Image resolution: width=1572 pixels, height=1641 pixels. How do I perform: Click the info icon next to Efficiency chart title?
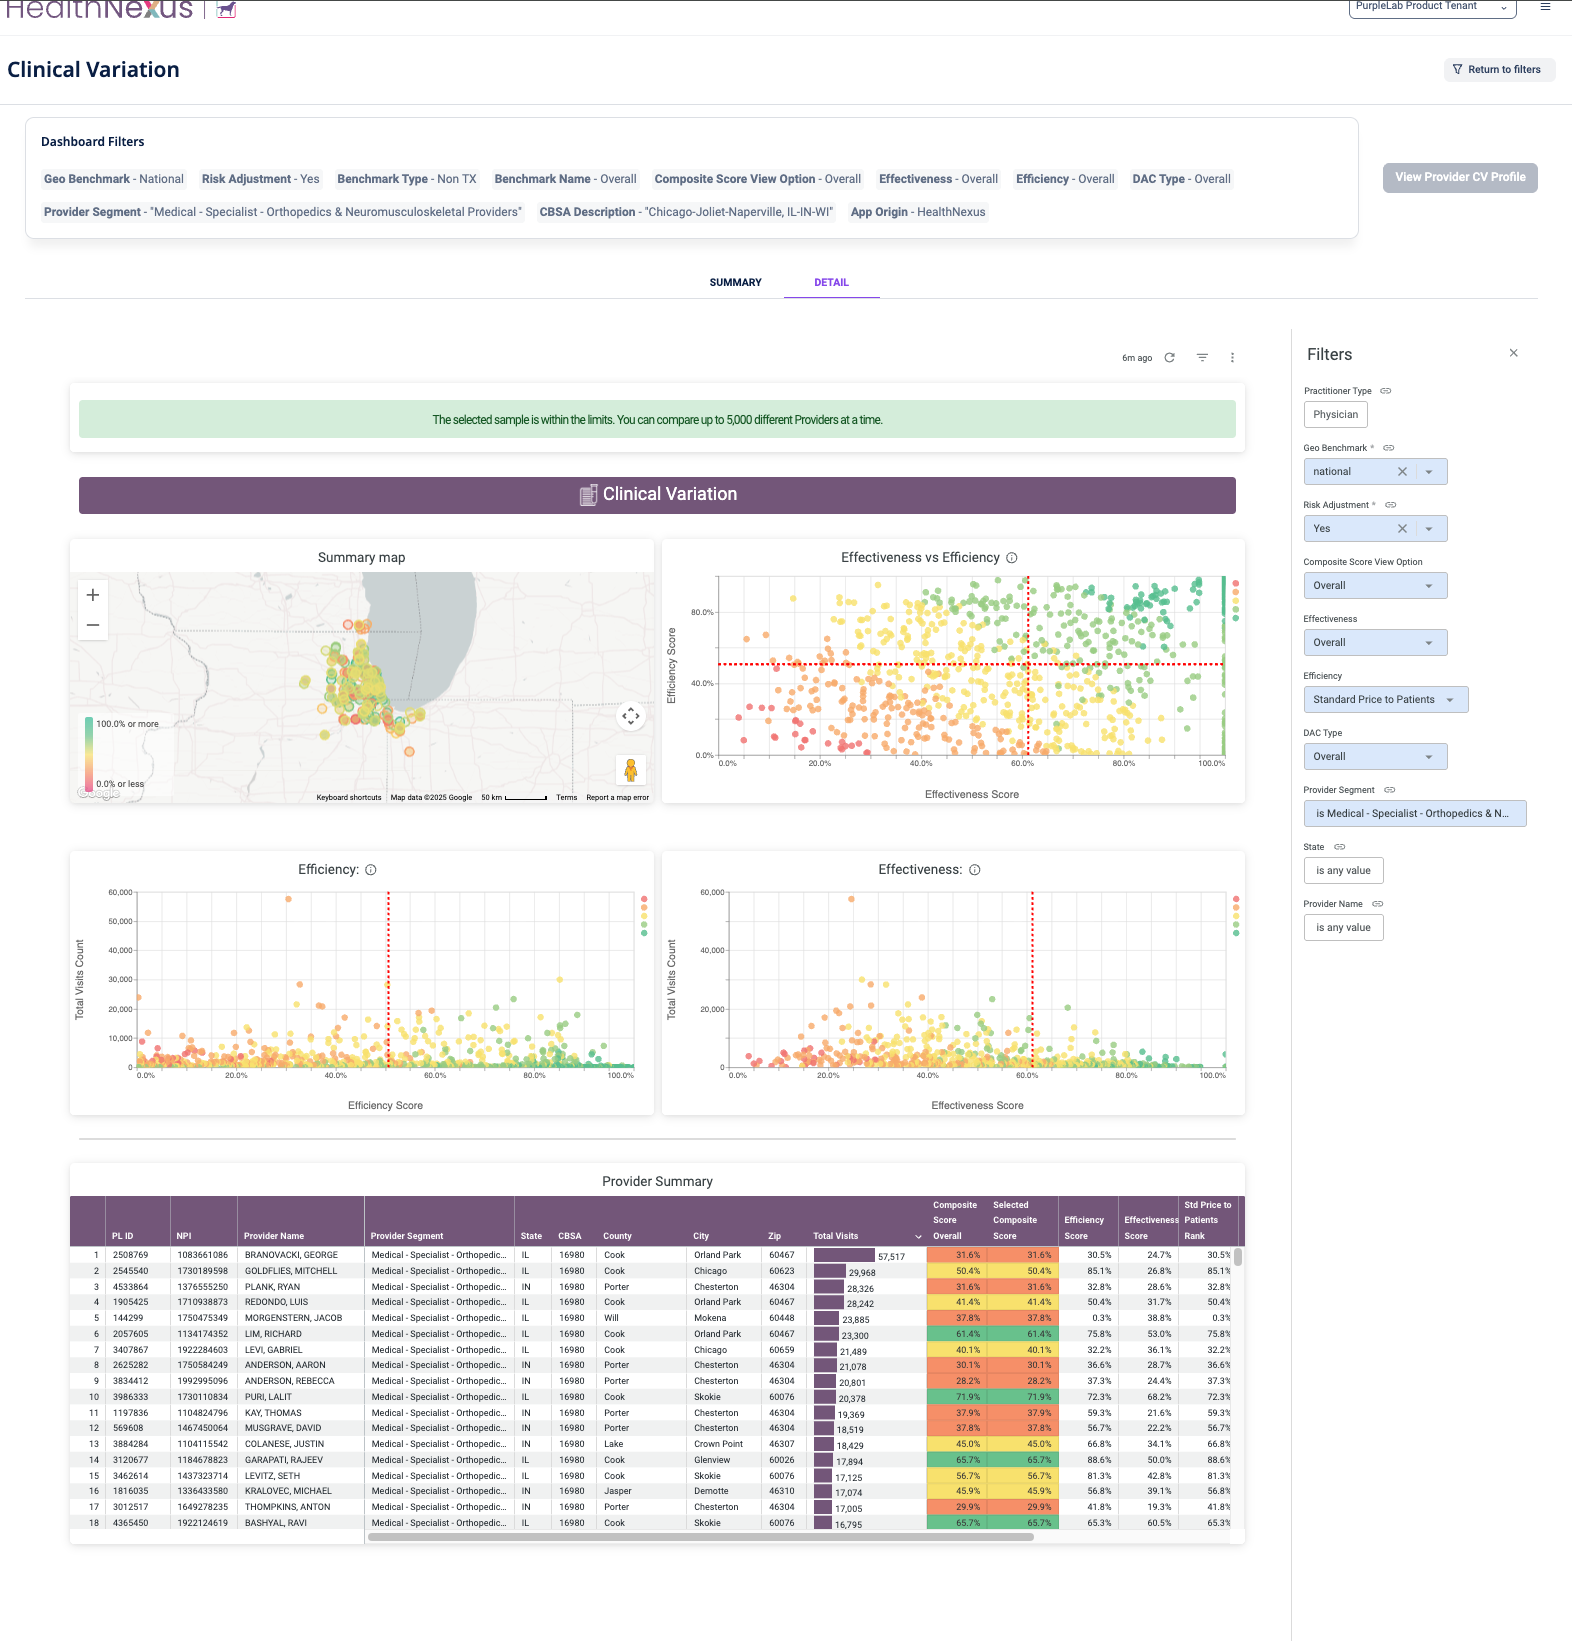371,870
